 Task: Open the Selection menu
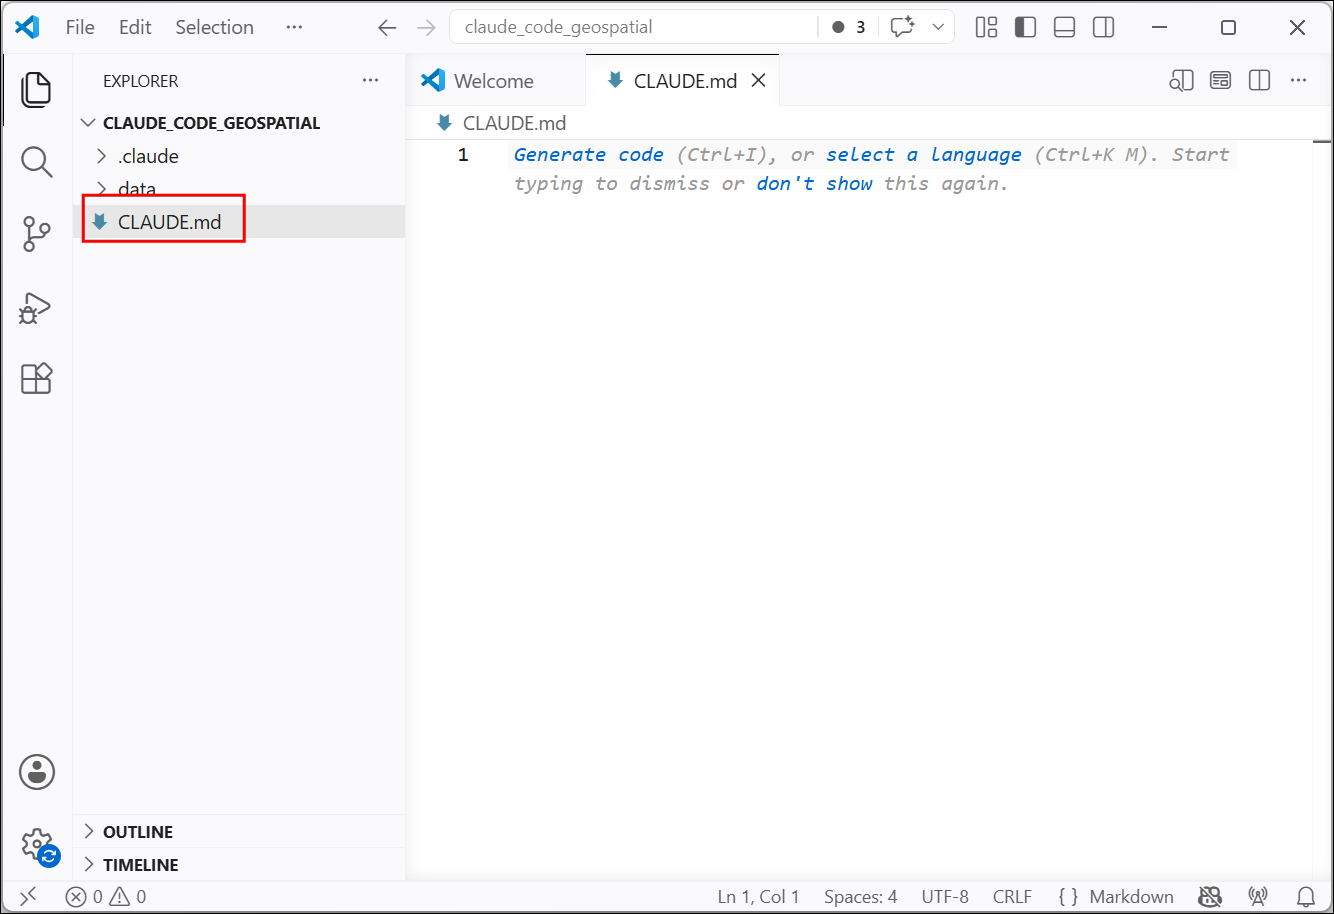215,27
